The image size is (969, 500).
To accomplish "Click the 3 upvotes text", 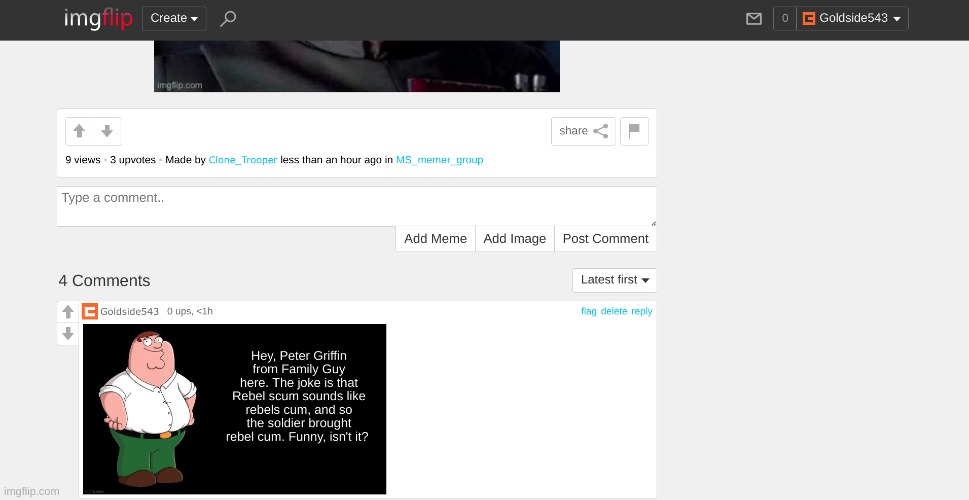I will [x=133, y=160].
